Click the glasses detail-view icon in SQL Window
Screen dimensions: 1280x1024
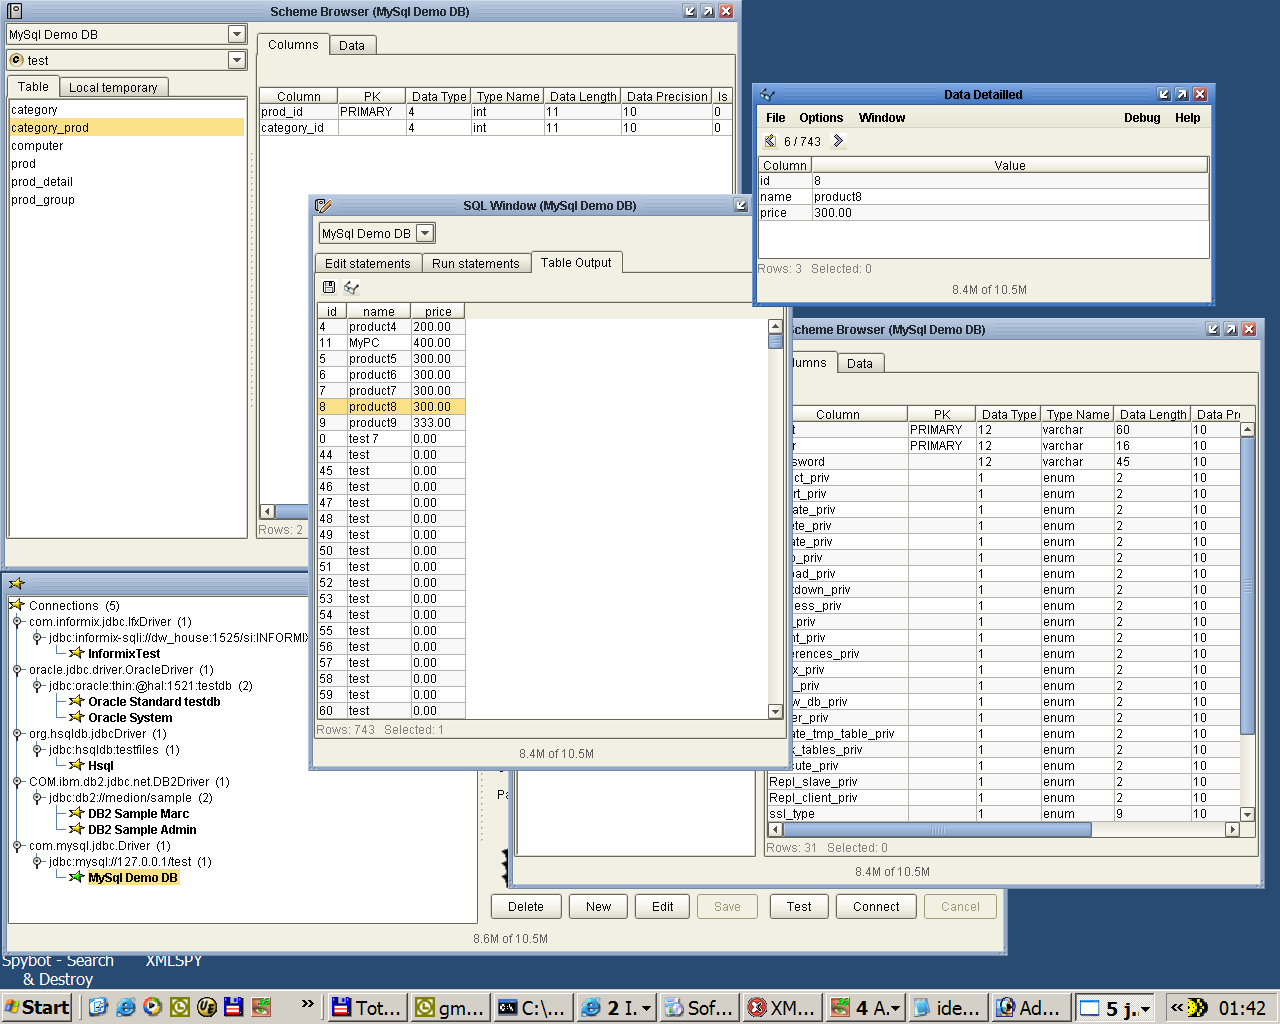(x=351, y=287)
